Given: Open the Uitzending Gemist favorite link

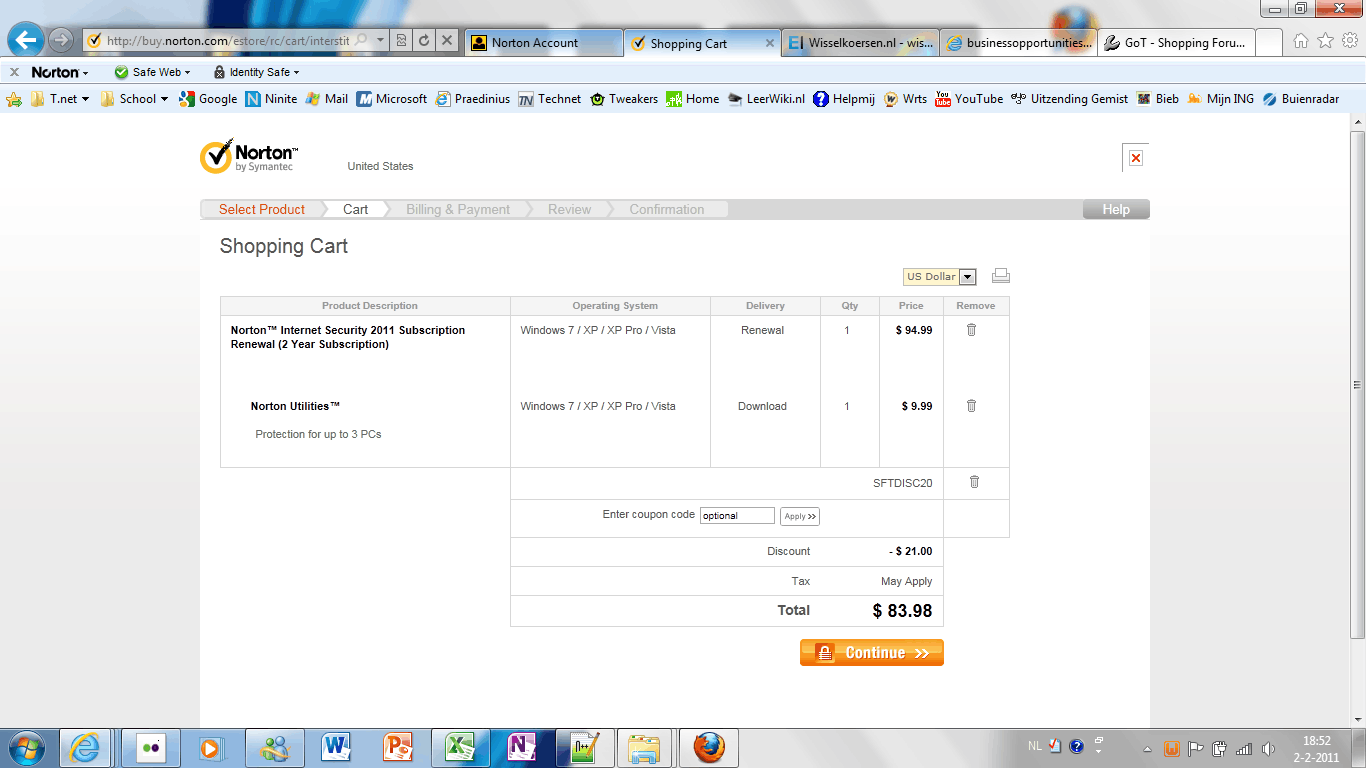Looking at the screenshot, I should click(1069, 99).
